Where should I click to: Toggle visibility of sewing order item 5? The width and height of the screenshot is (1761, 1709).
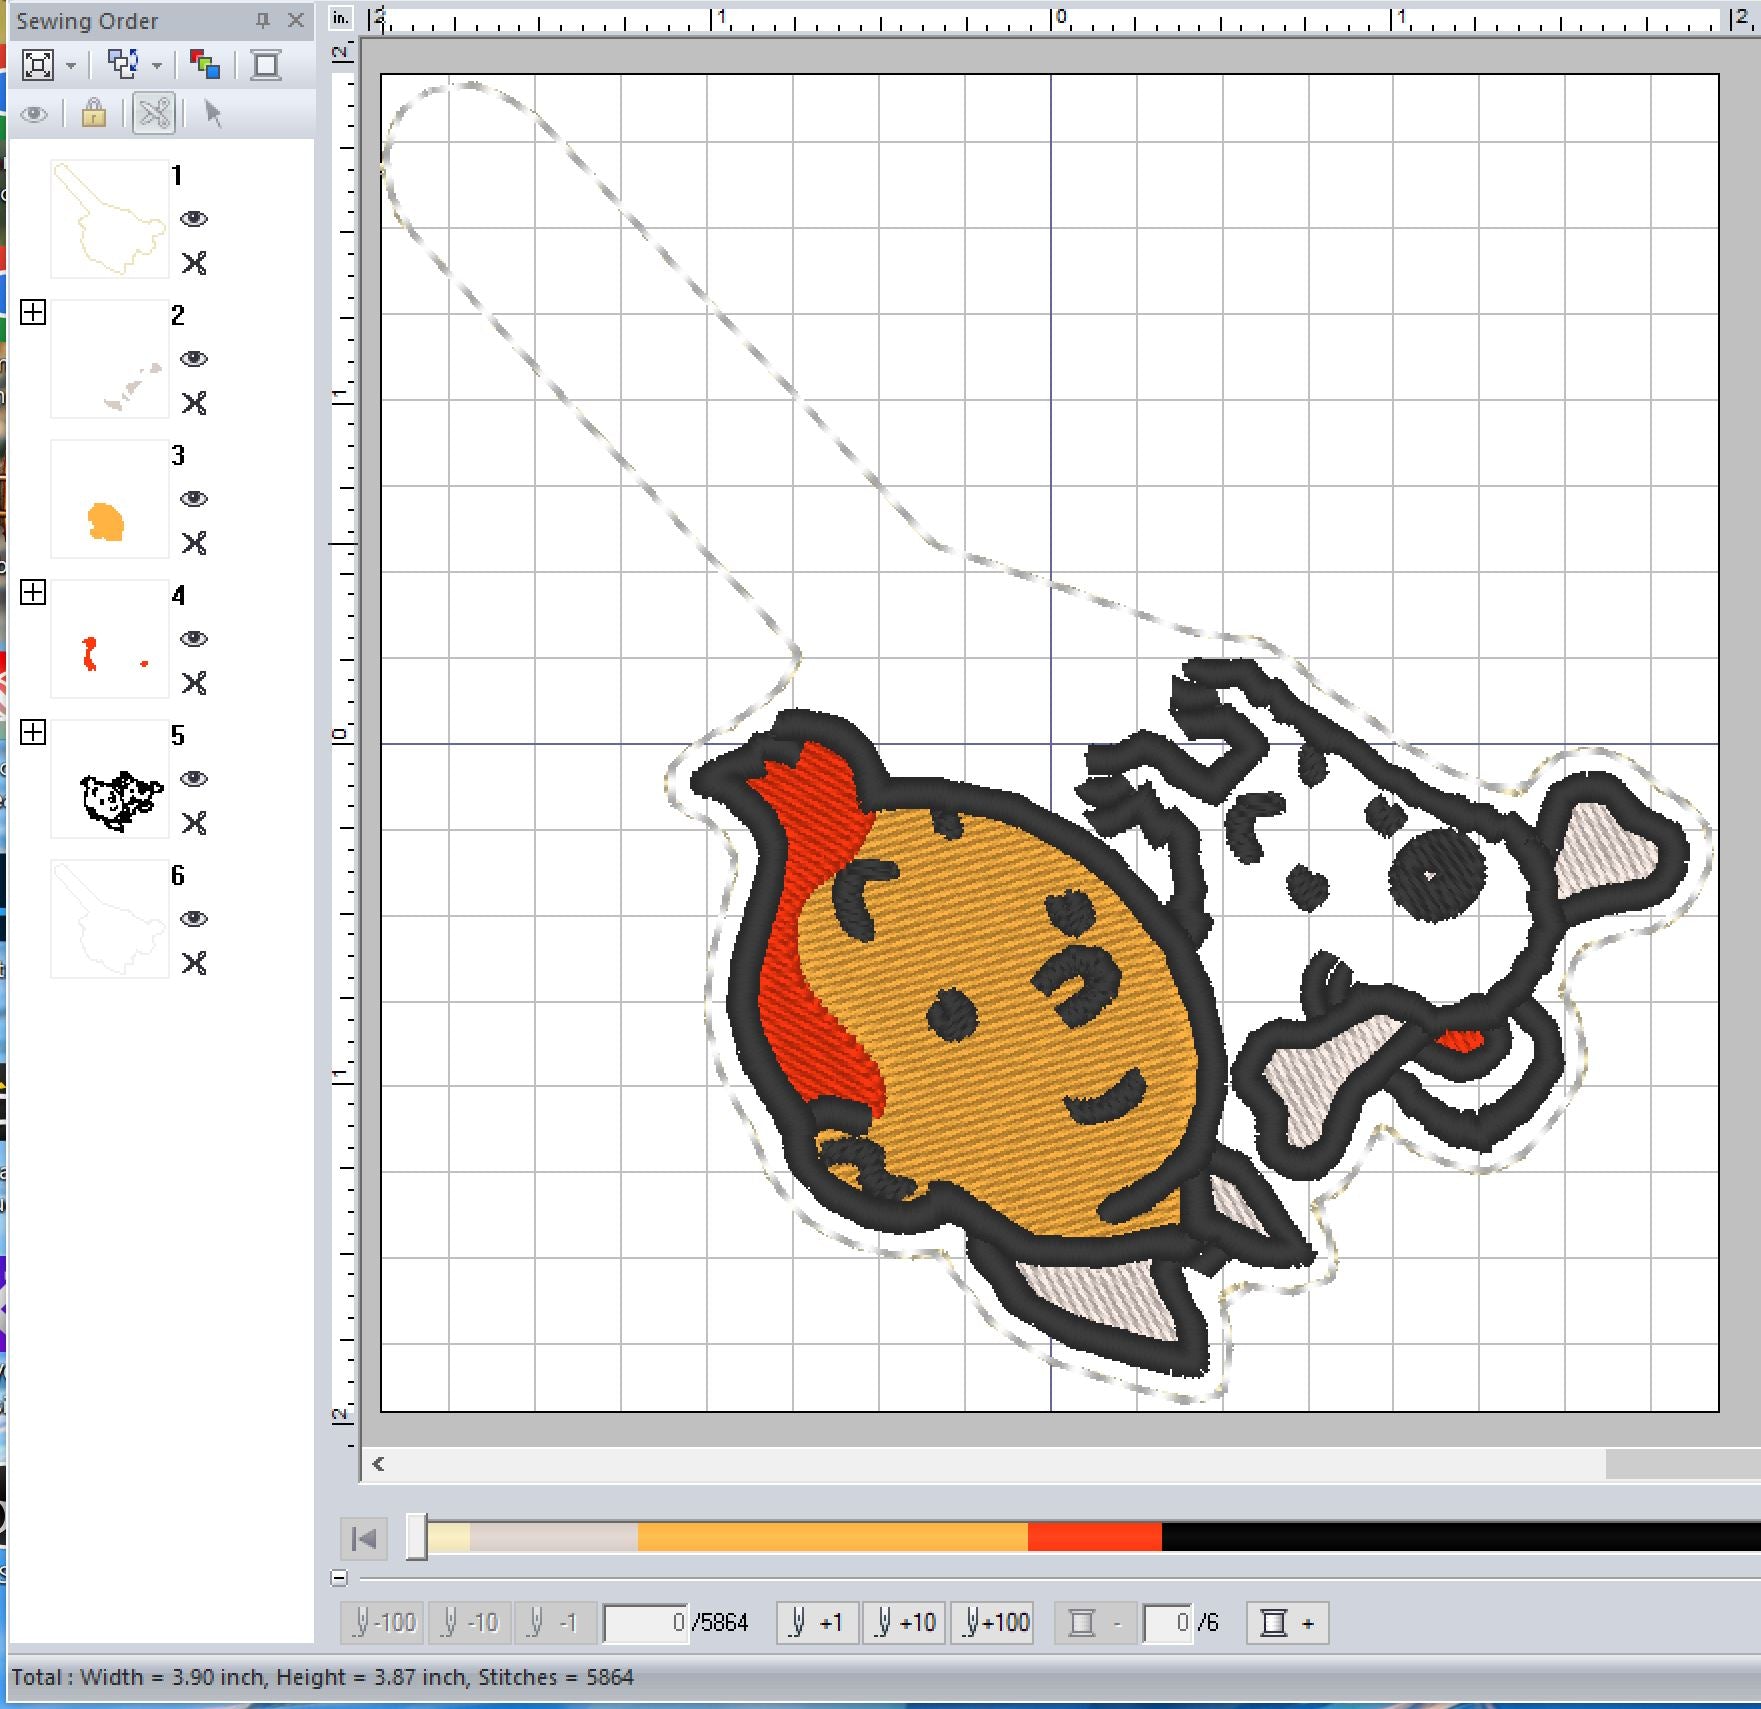[194, 779]
